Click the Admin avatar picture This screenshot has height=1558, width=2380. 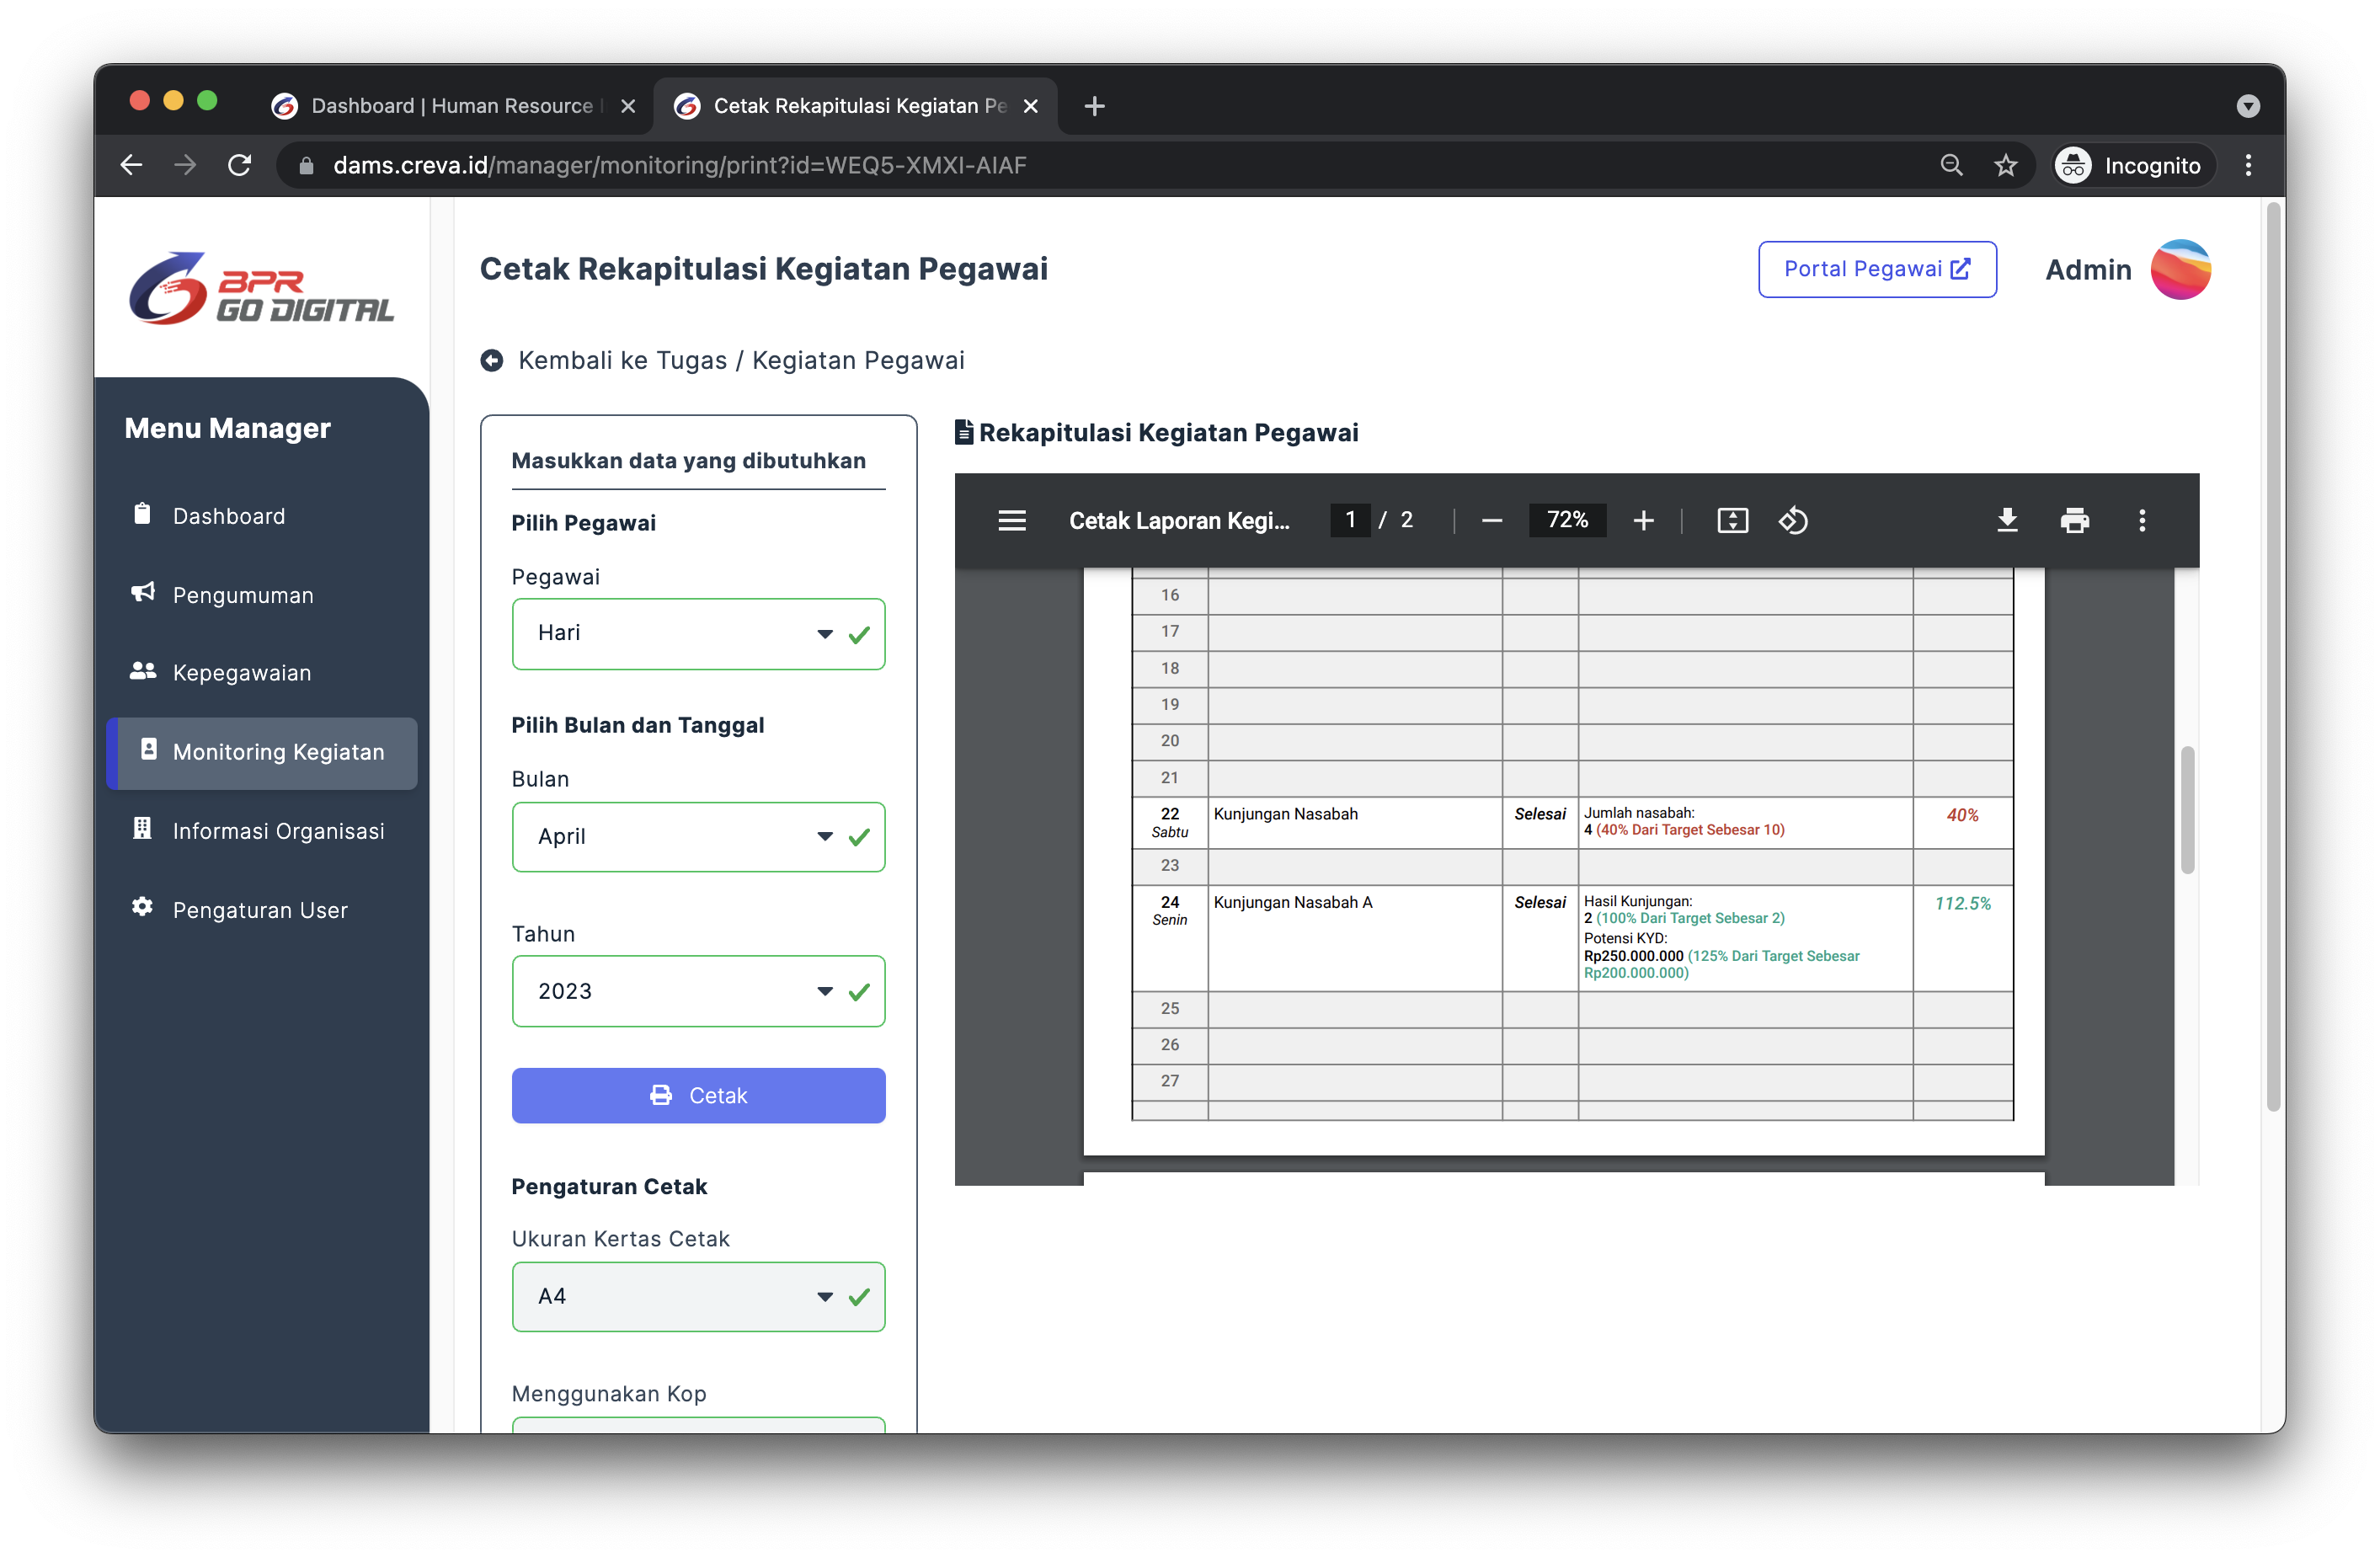click(x=2180, y=269)
